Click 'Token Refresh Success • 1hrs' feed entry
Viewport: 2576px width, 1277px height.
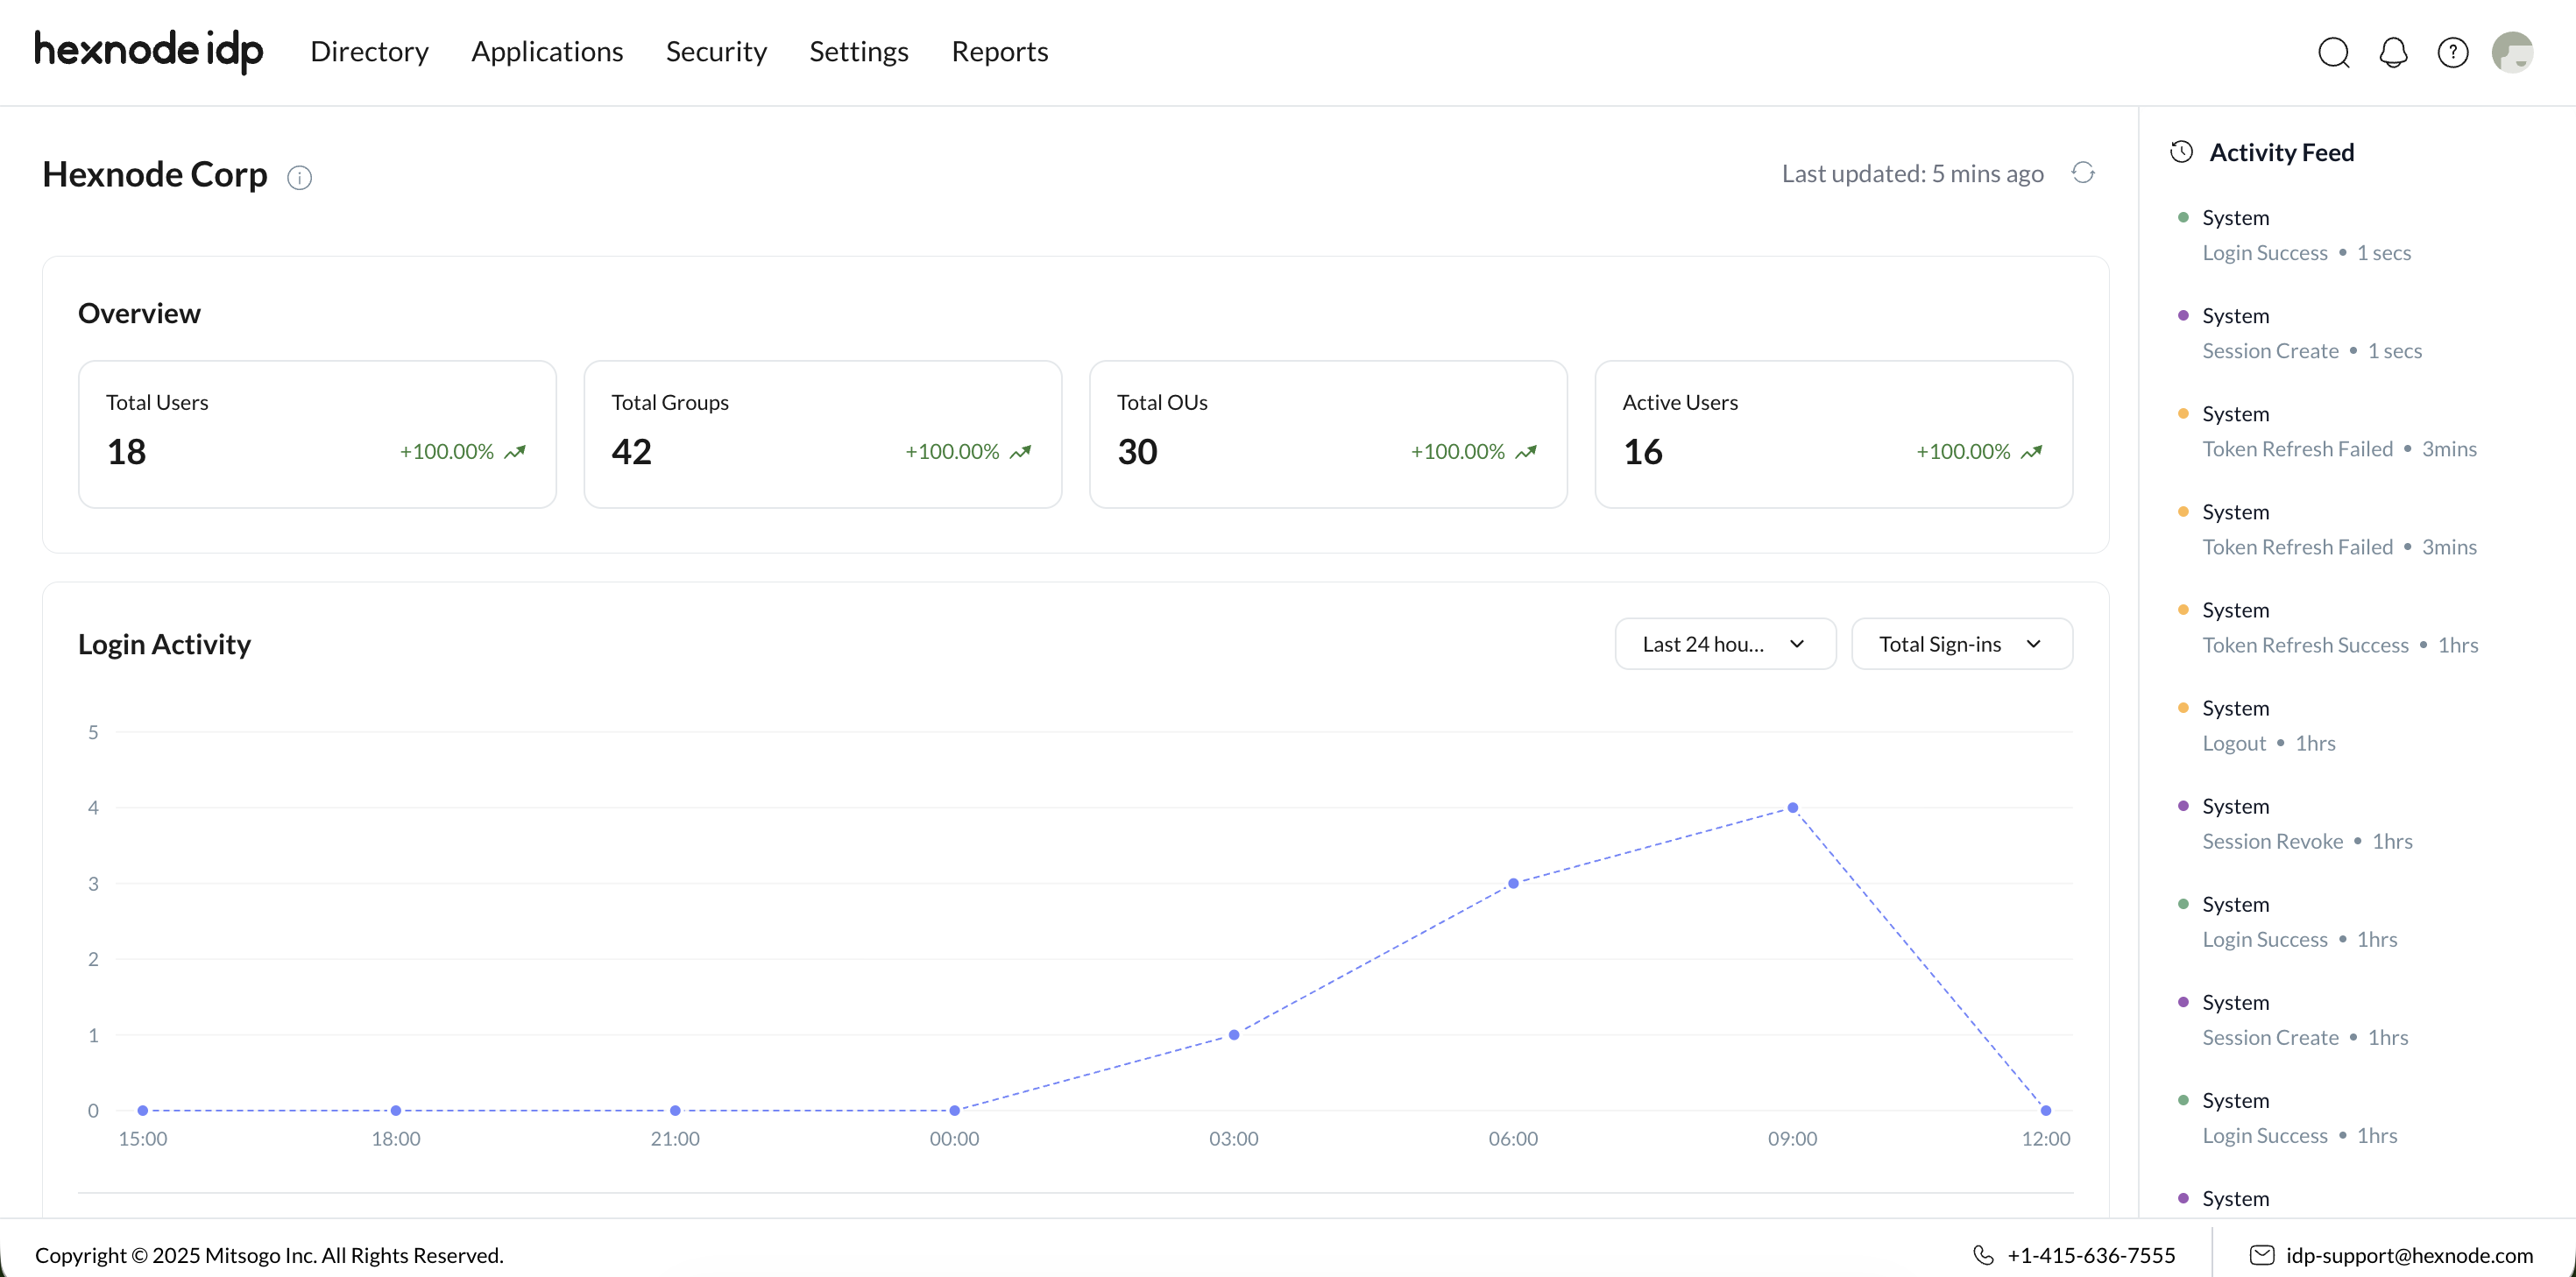[2340, 645]
